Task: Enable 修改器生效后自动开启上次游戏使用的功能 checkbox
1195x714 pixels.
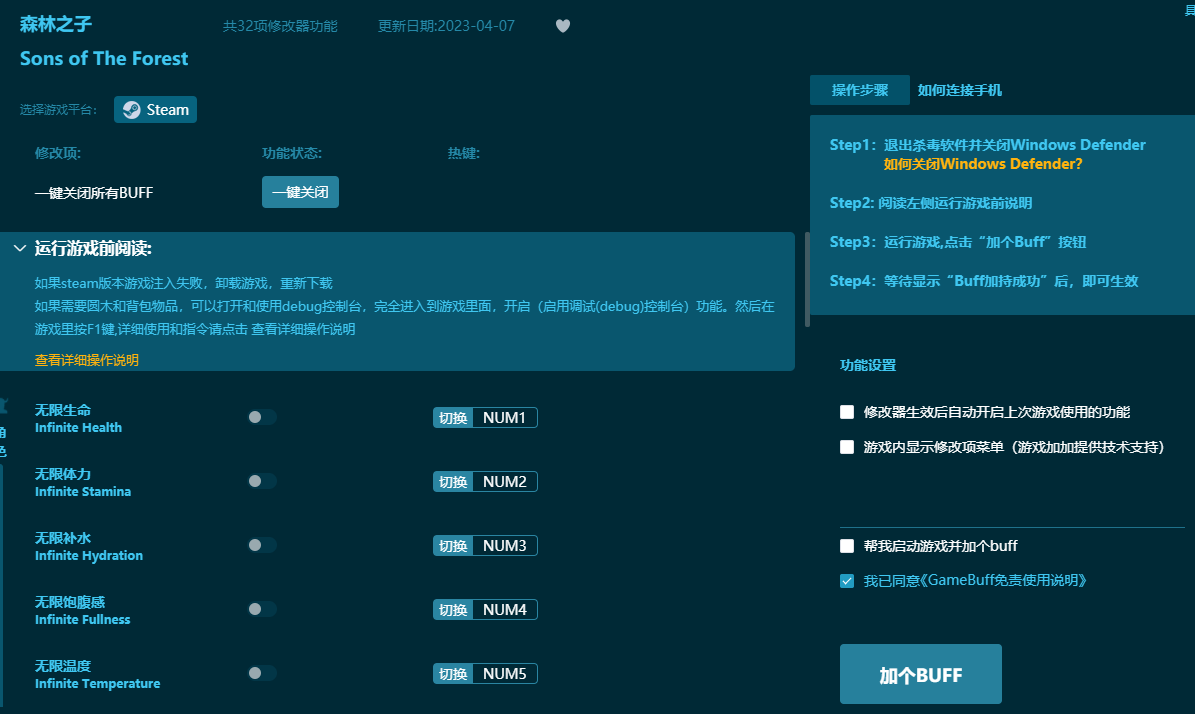Action: tap(847, 412)
